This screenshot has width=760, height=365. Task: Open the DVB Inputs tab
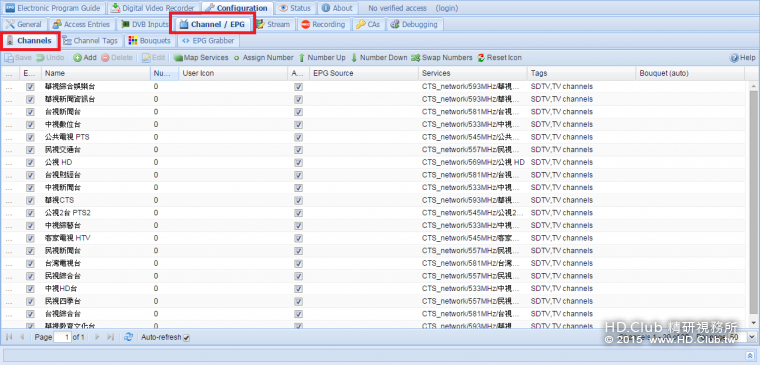(144, 24)
